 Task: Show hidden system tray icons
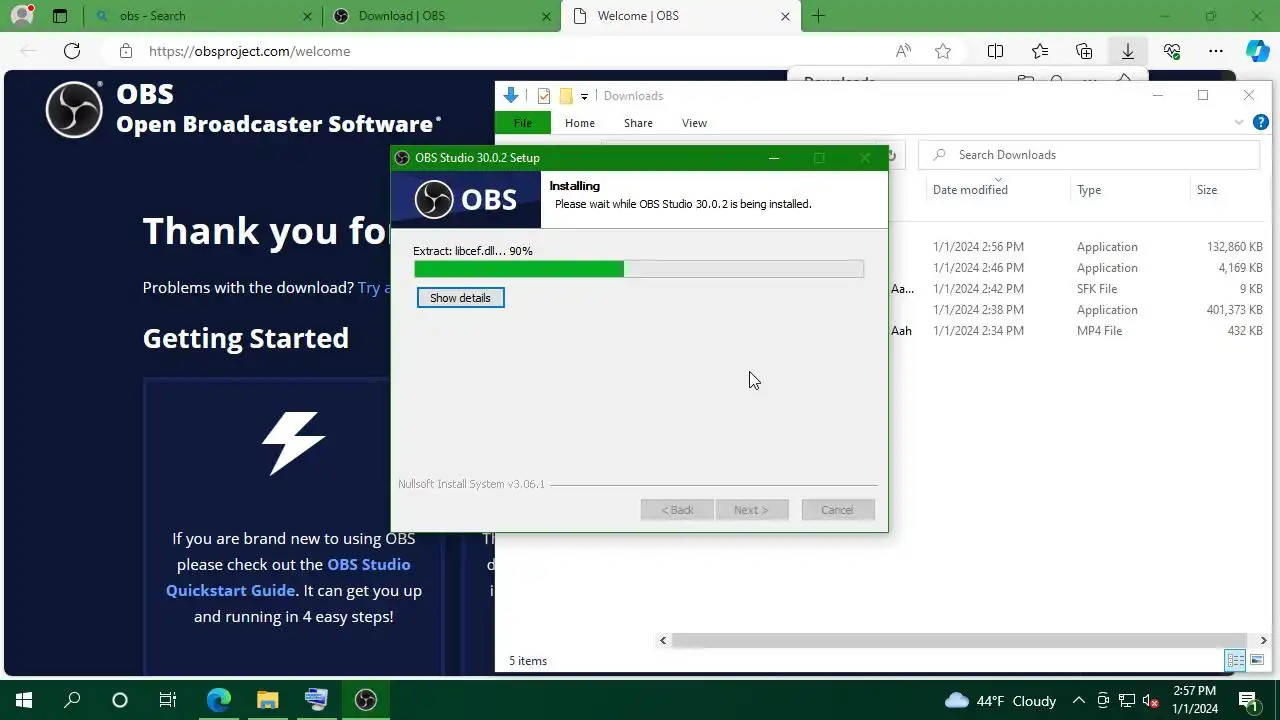[1078, 701]
